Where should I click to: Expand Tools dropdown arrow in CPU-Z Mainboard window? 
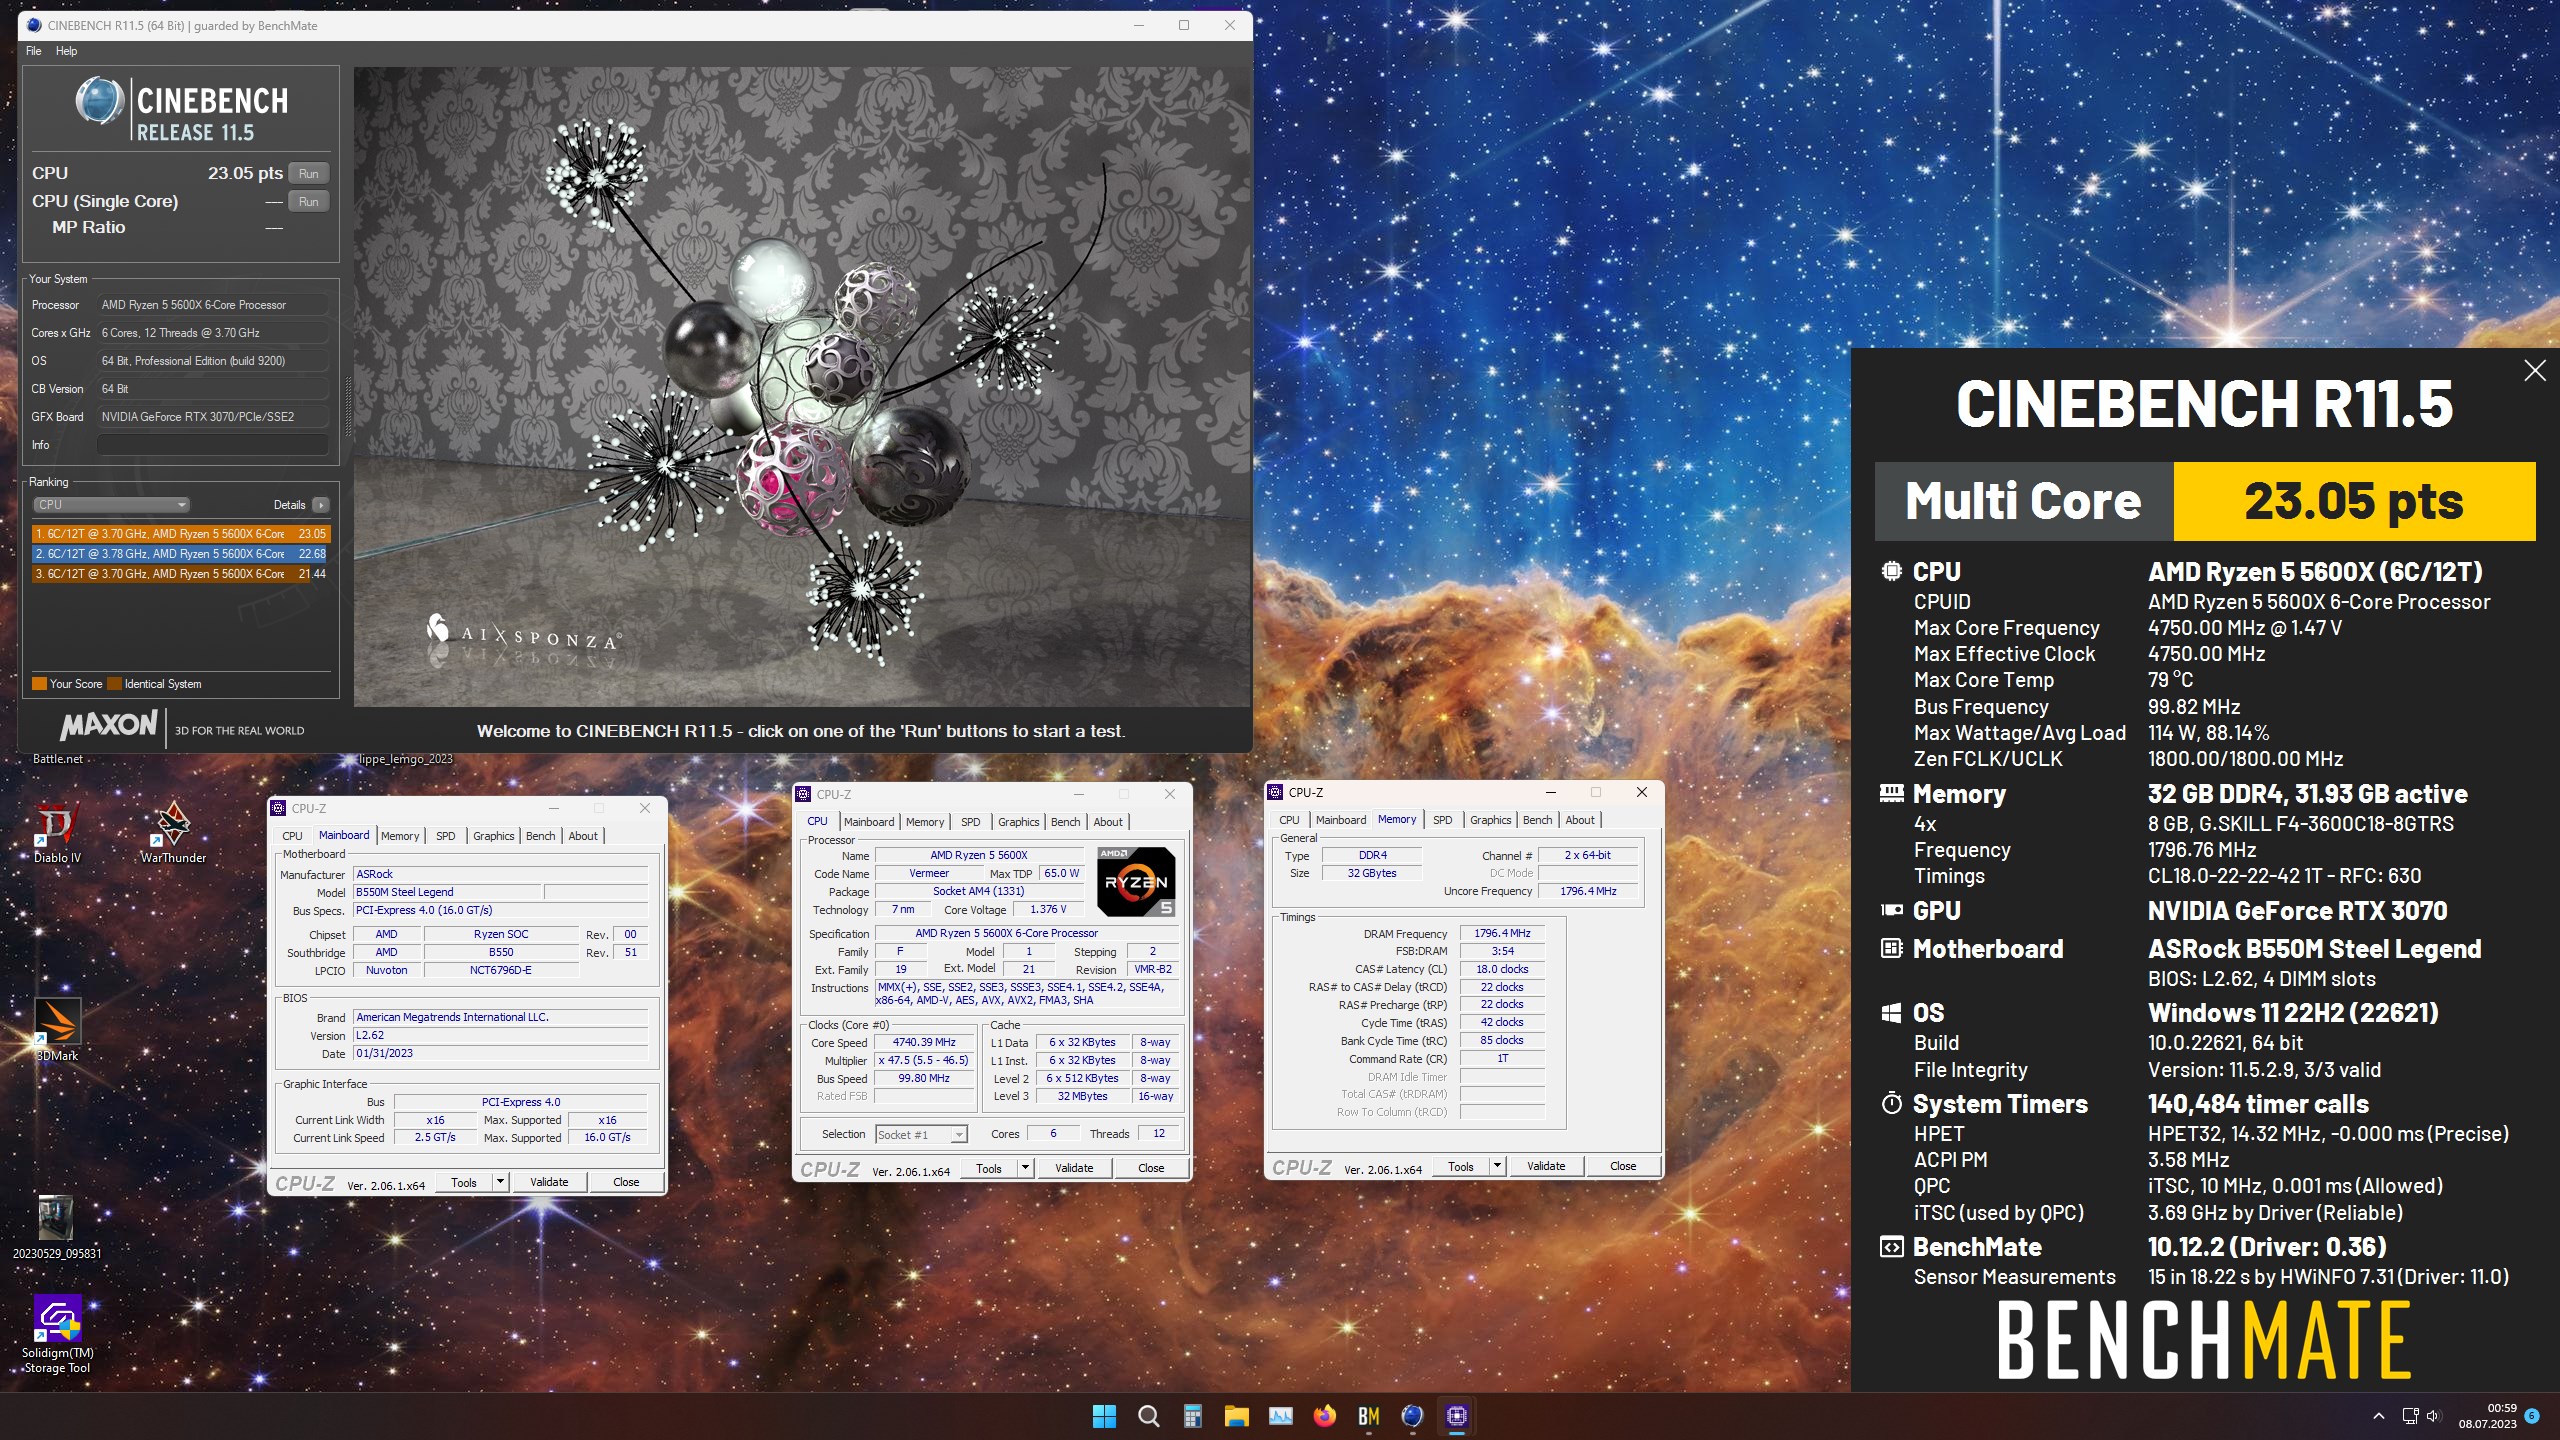tap(500, 1182)
